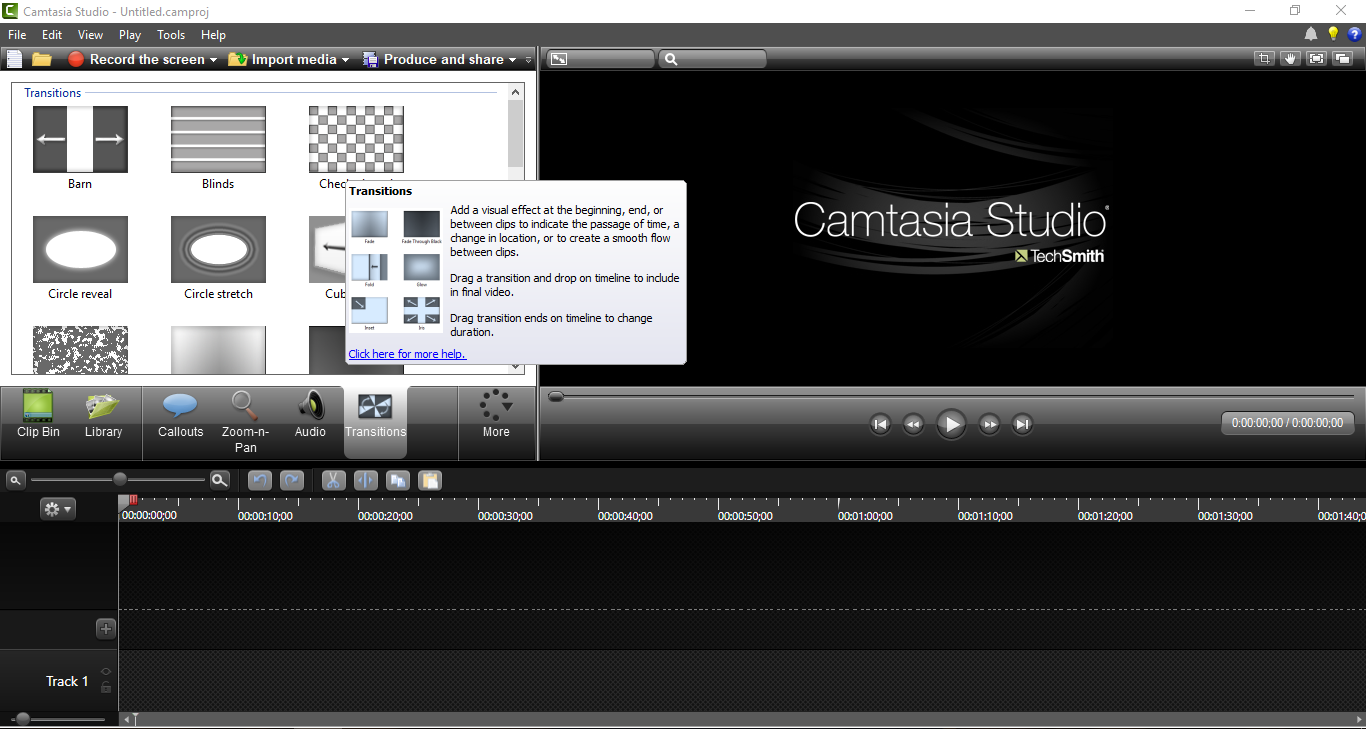Open the Play menu
Image resolution: width=1367 pixels, height=729 pixels.
[130, 35]
